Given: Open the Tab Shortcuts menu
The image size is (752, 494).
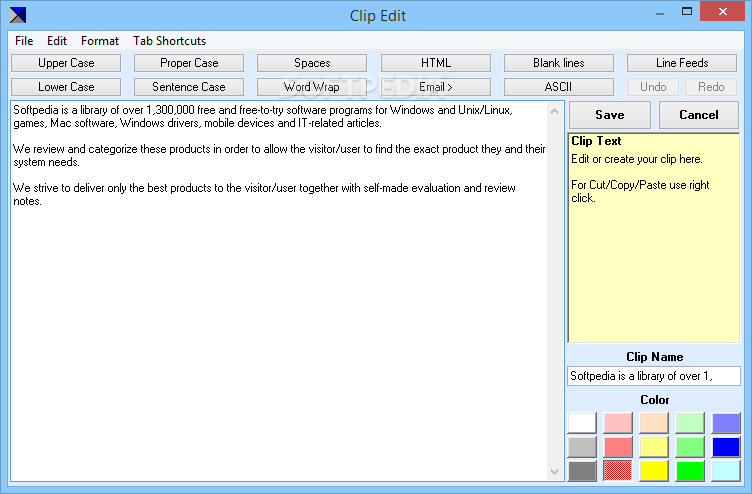Looking at the screenshot, I should pyautogui.click(x=169, y=41).
